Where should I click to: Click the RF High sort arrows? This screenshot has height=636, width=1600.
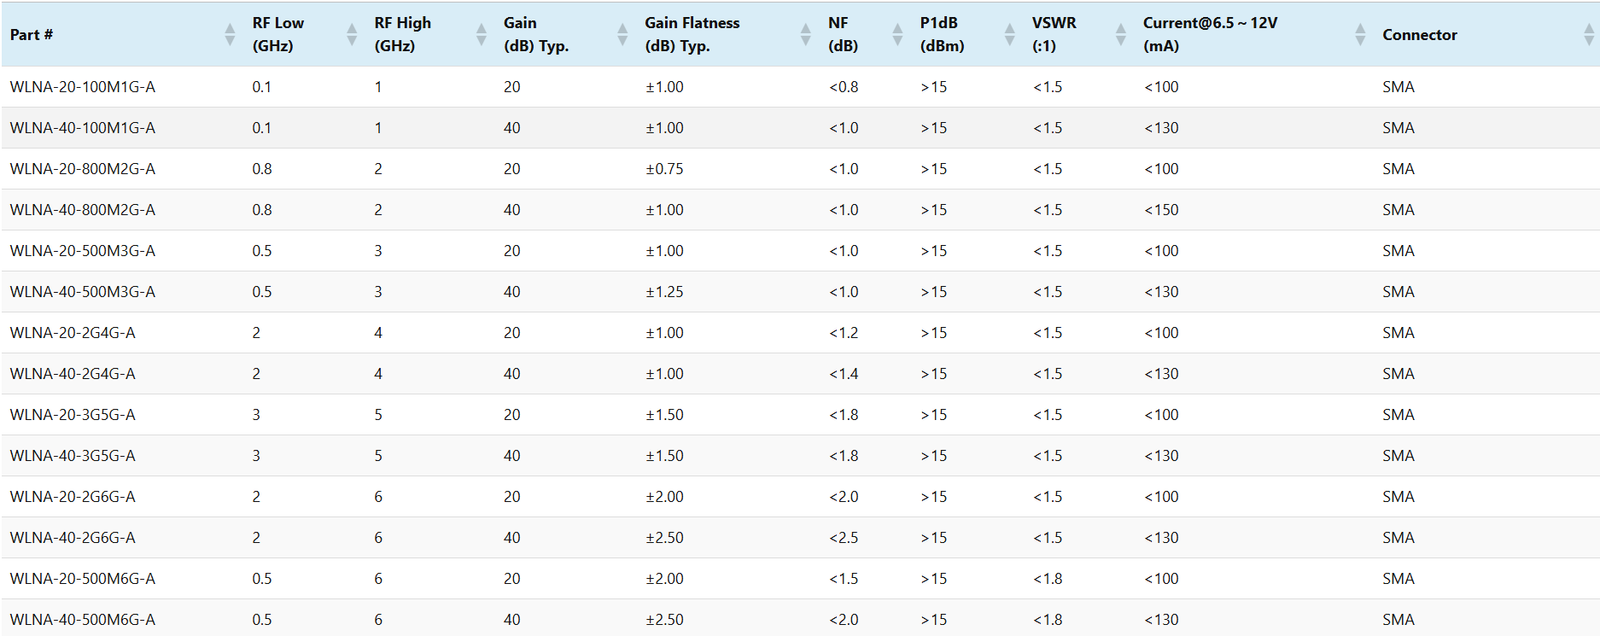click(481, 35)
